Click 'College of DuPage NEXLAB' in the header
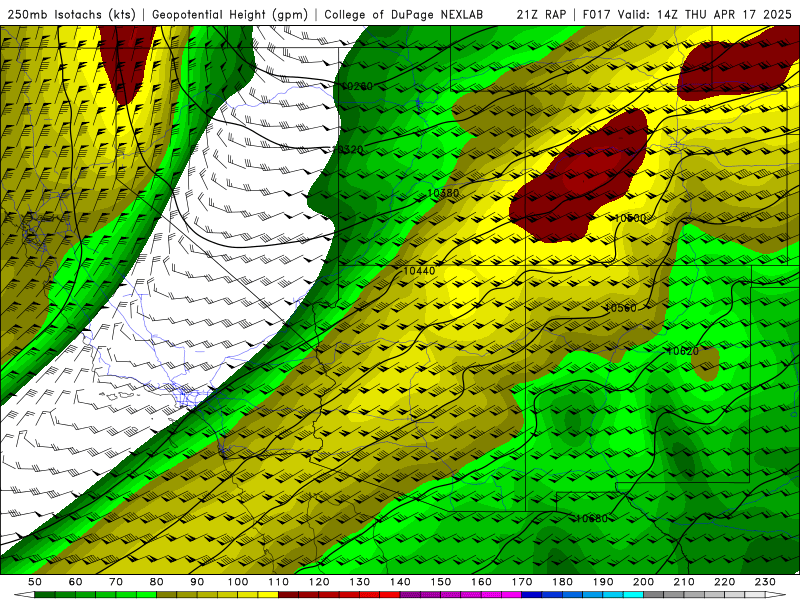Image resolution: width=800 pixels, height=600 pixels. (x=404, y=14)
